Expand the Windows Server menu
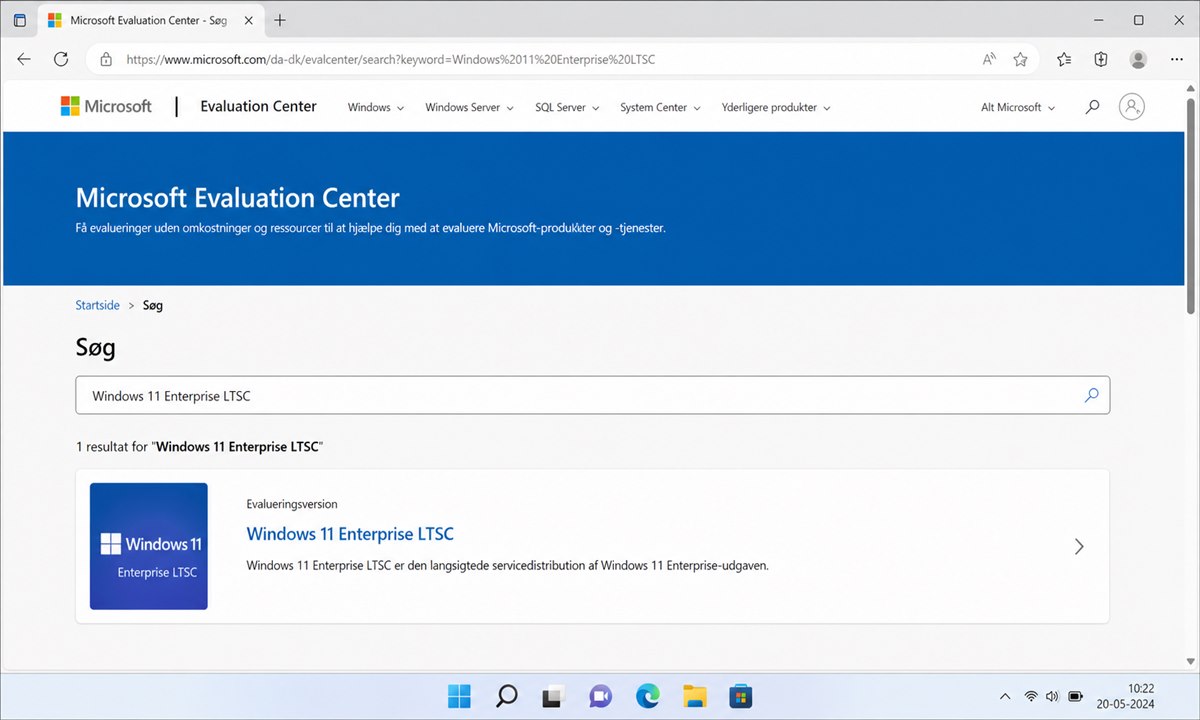1200x720 pixels. click(x=469, y=107)
